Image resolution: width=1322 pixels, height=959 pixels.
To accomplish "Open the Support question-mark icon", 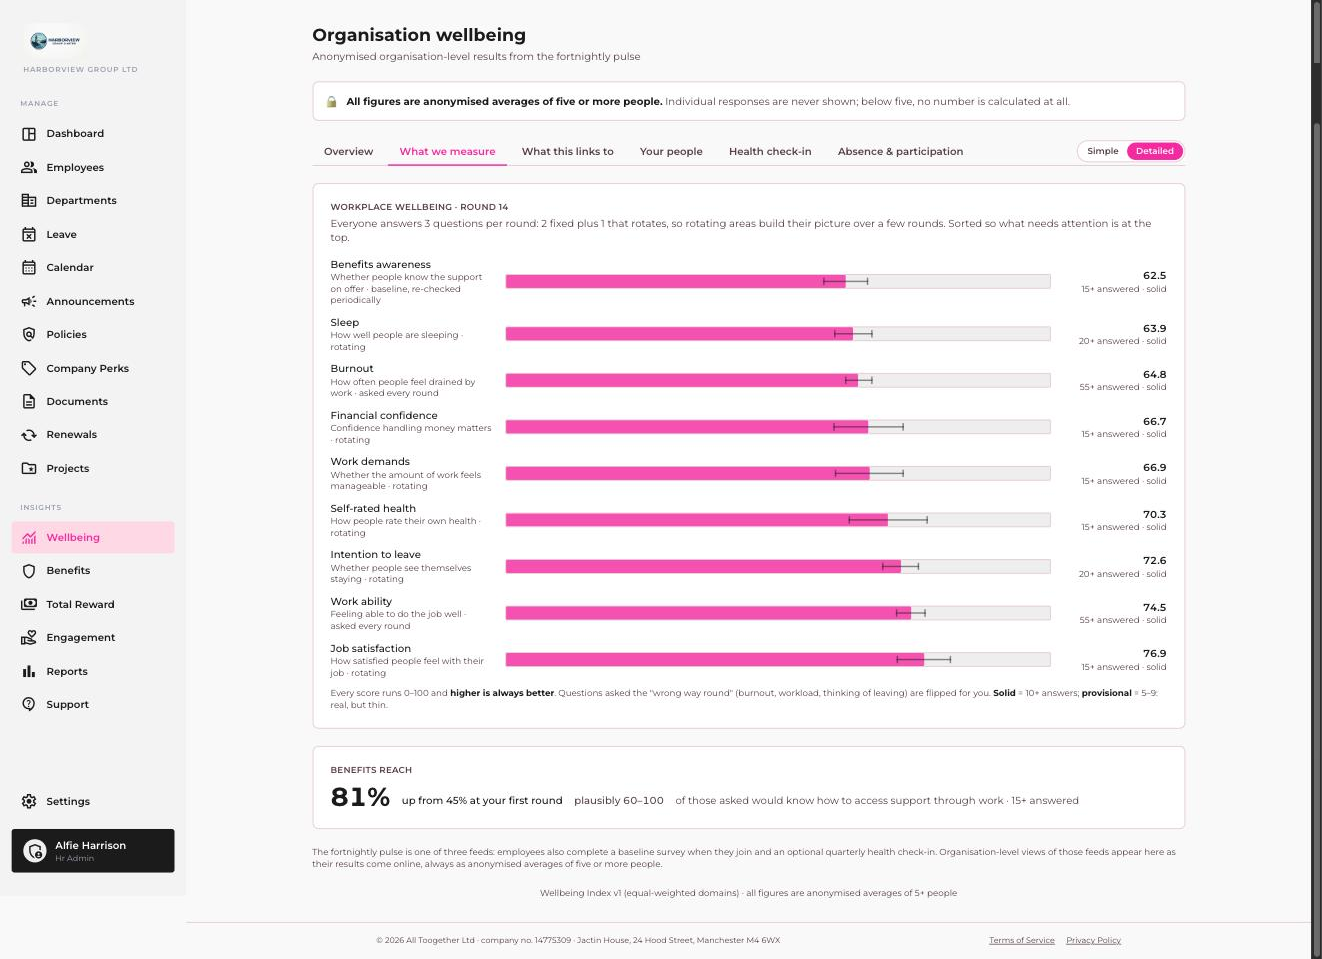I will [29, 704].
